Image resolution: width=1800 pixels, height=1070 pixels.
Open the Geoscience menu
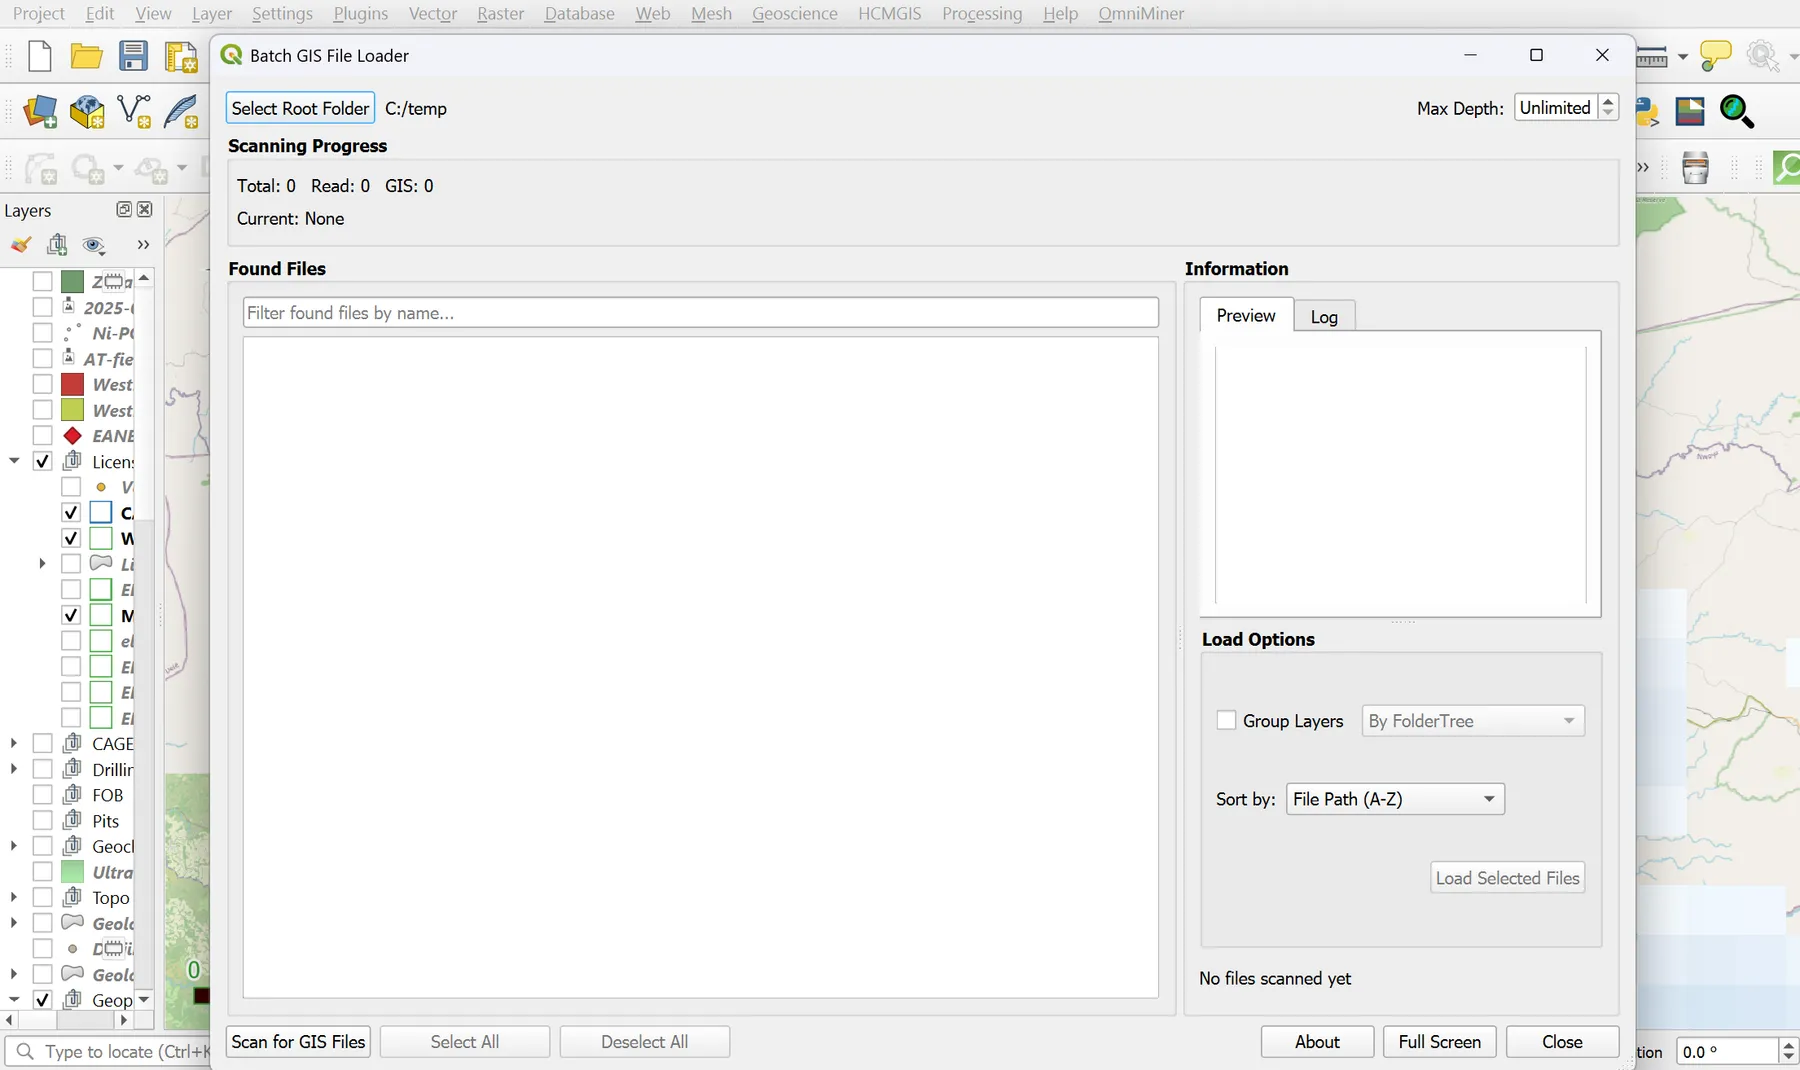point(794,14)
